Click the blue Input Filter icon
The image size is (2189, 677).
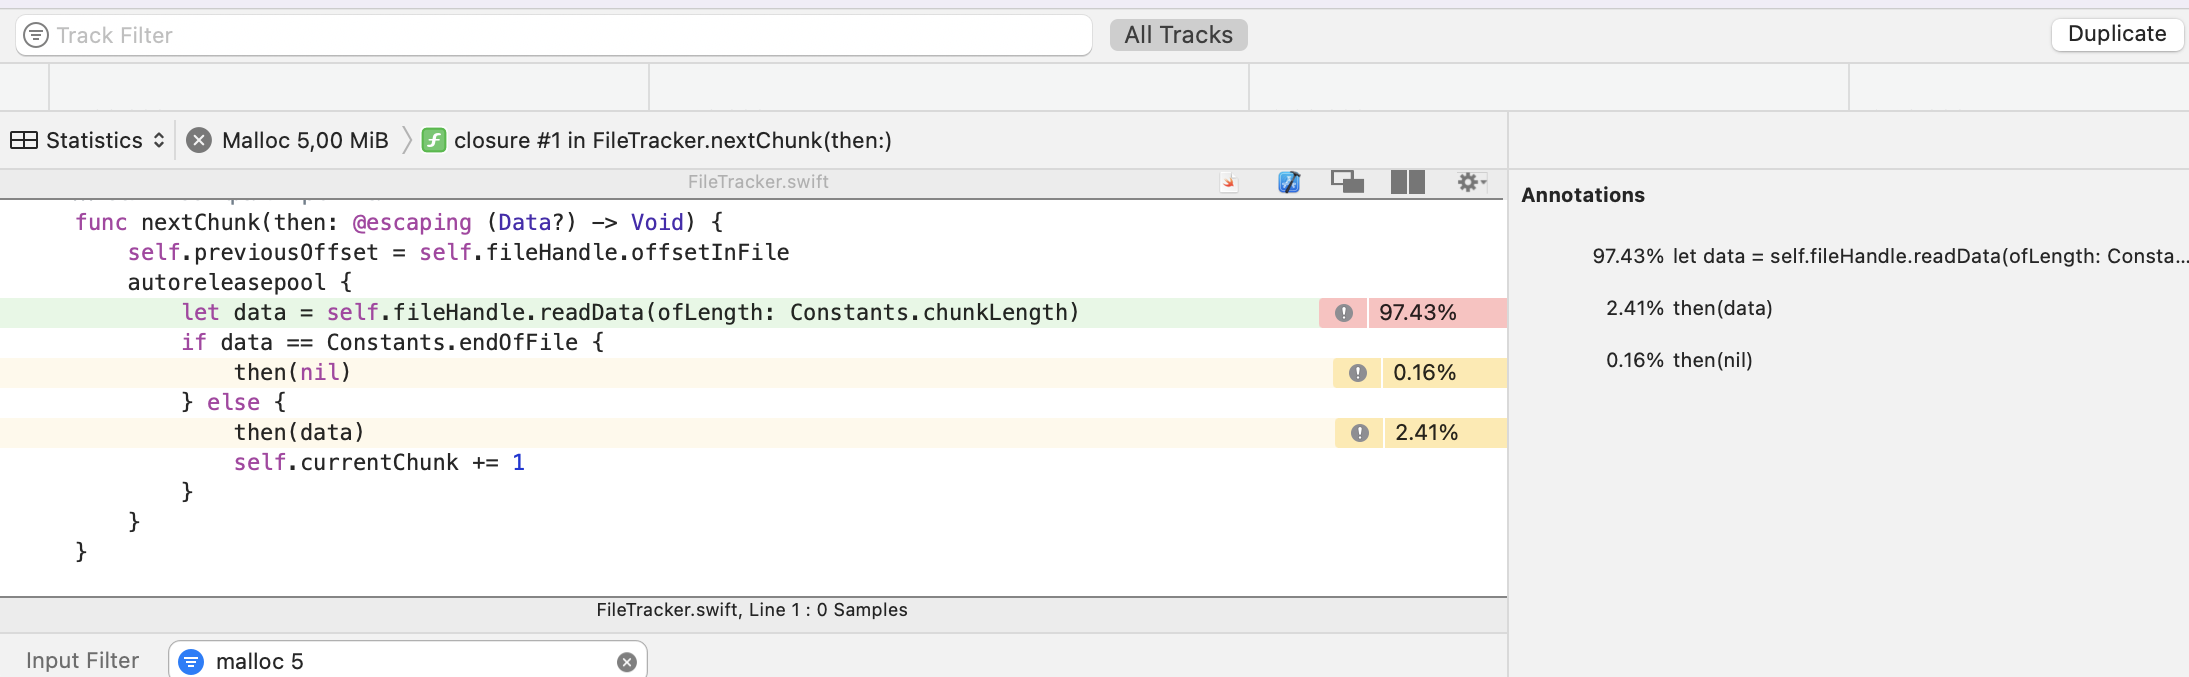(191, 662)
